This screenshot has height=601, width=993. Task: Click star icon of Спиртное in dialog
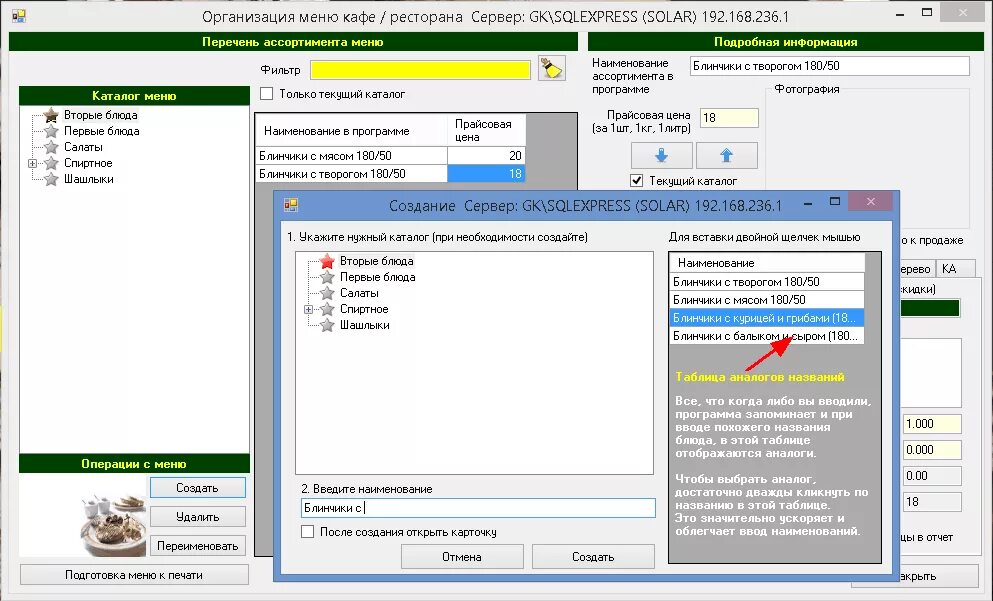click(327, 309)
